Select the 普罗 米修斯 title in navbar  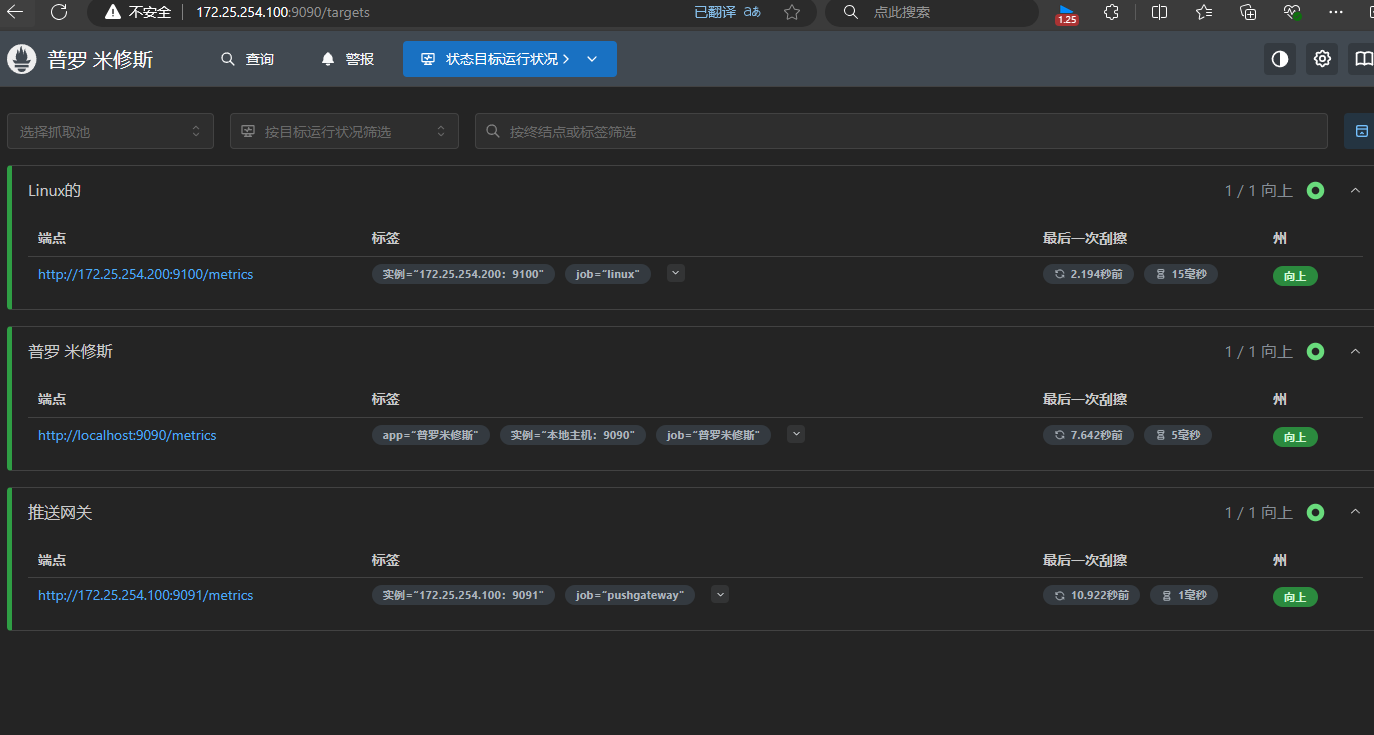(100, 59)
